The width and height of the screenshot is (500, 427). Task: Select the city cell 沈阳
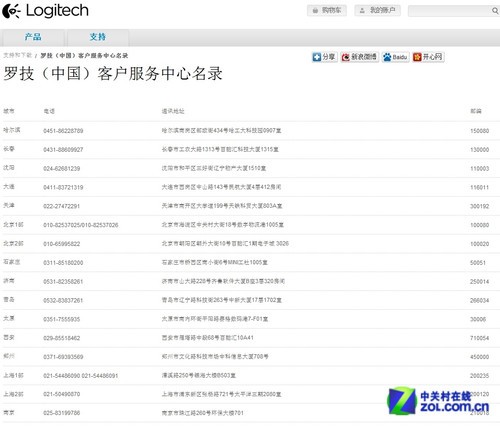point(9,168)
